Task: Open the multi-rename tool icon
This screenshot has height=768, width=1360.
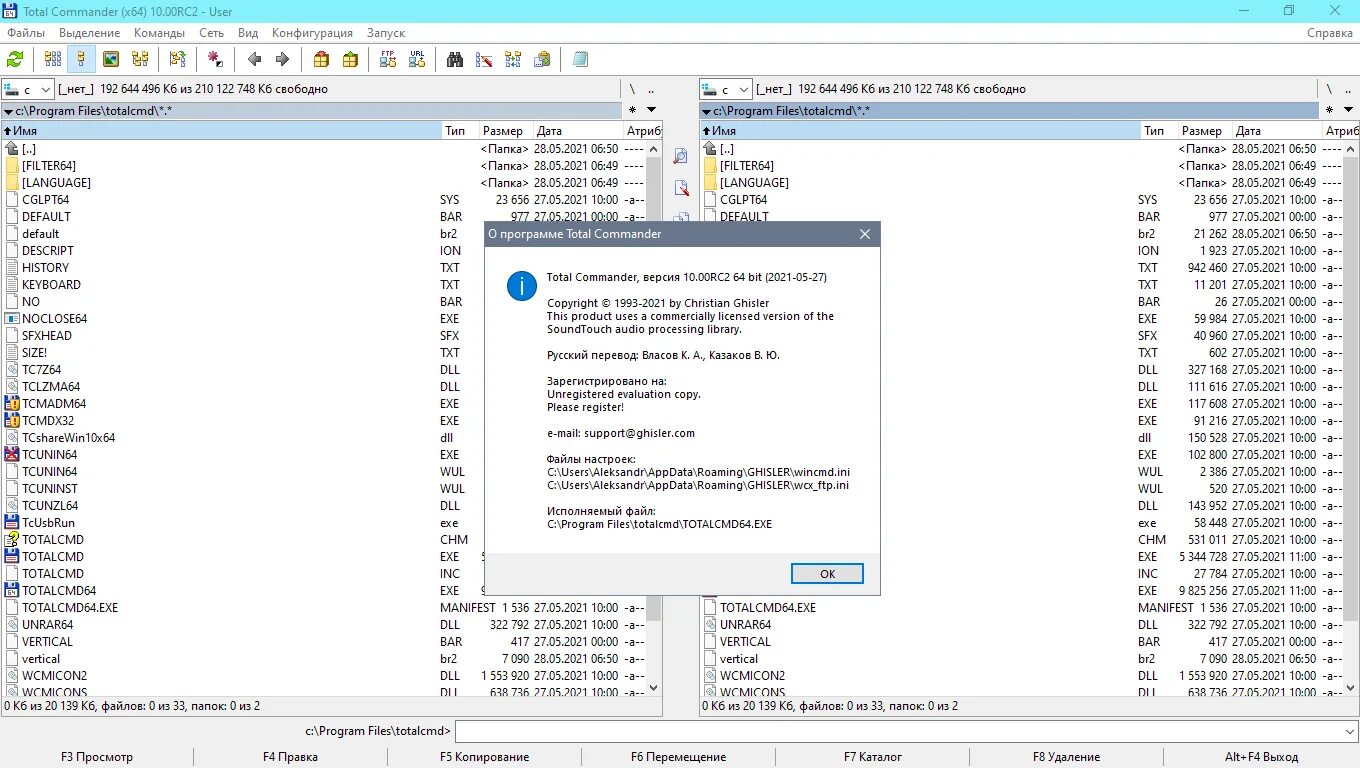Action: (x=484, y=59)
